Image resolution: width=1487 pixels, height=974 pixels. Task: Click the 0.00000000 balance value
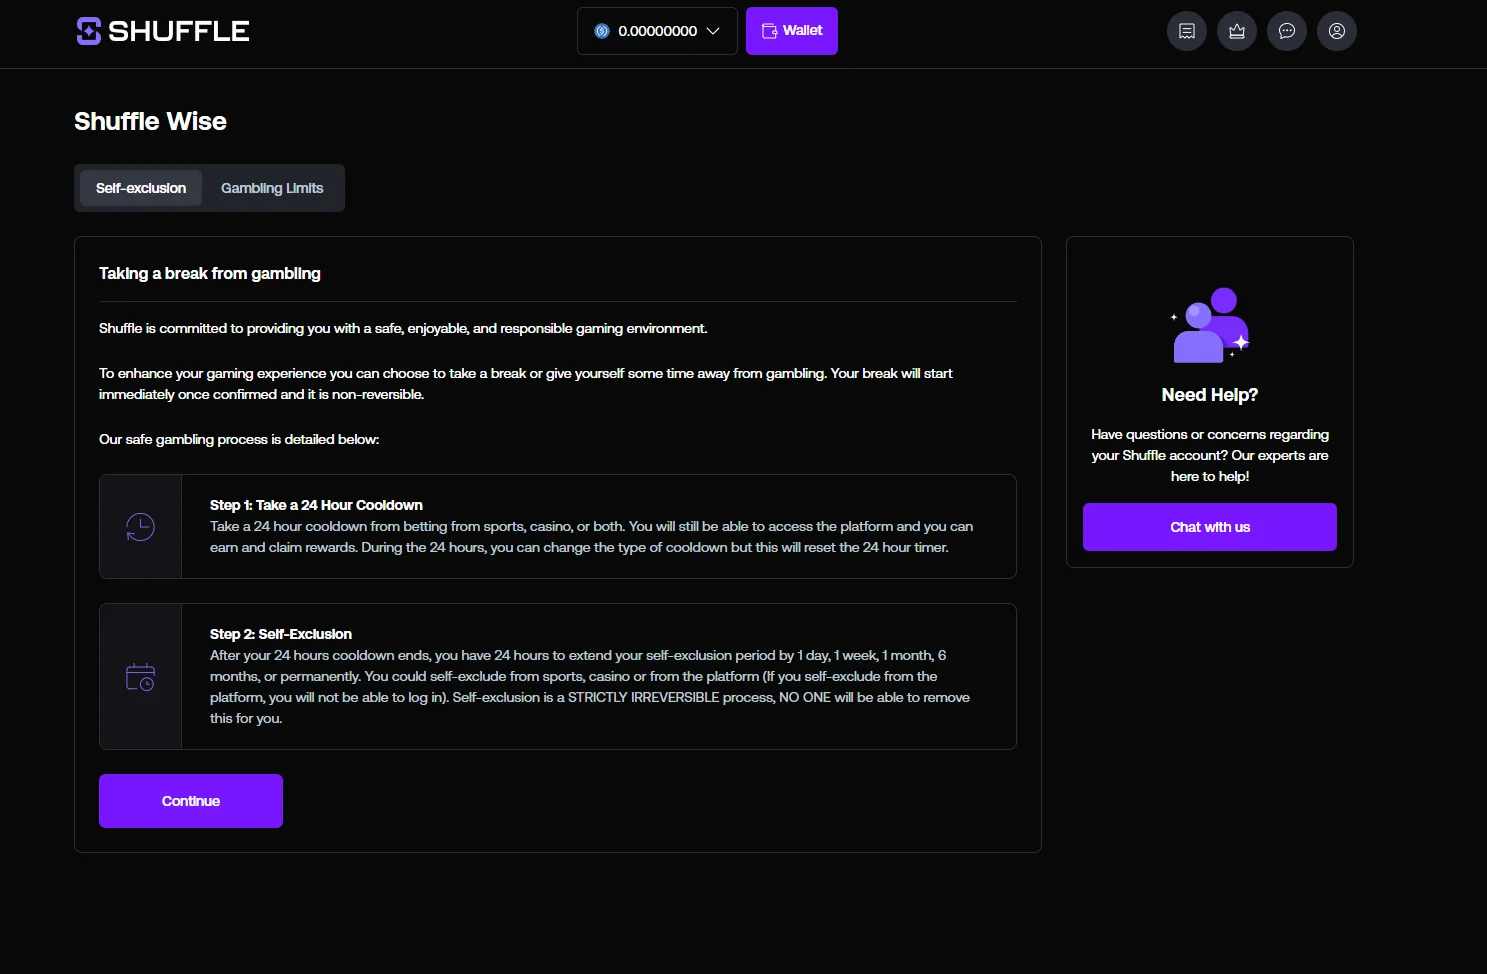(657, 31)
